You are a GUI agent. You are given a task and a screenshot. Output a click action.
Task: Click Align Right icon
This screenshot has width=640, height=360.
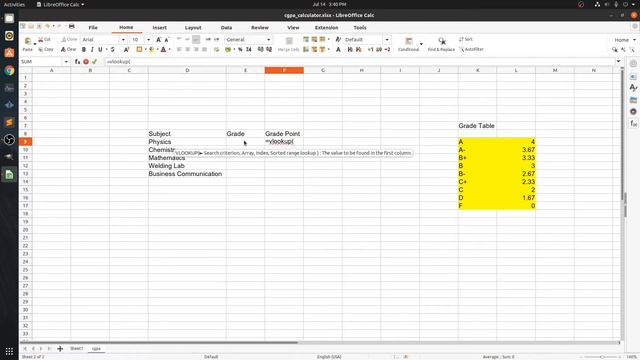(x=196, y=49)
